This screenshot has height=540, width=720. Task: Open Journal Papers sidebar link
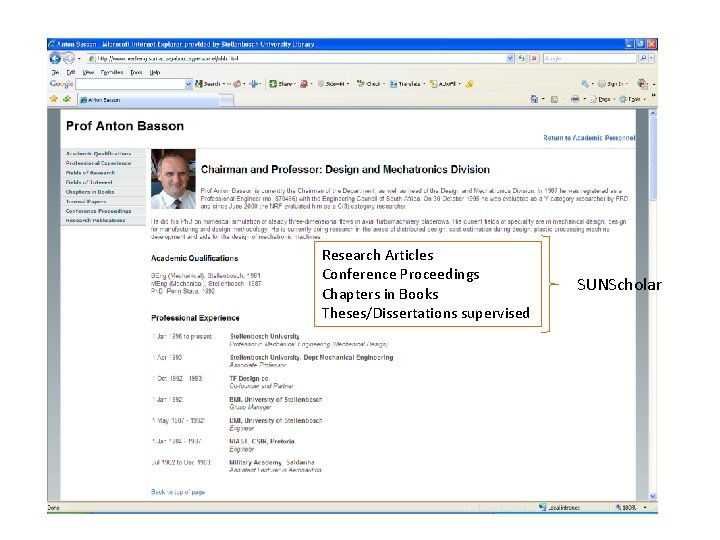(86, 202)
